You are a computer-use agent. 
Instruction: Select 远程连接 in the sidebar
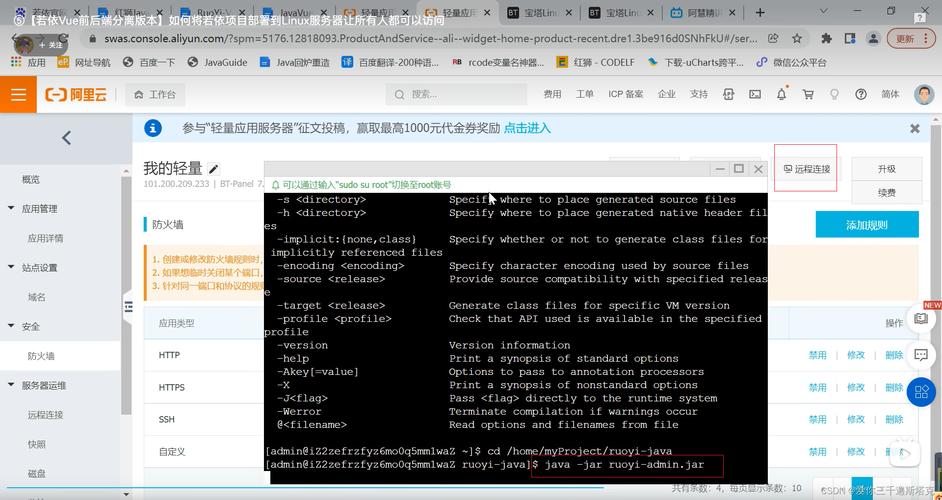coord(45,415)
